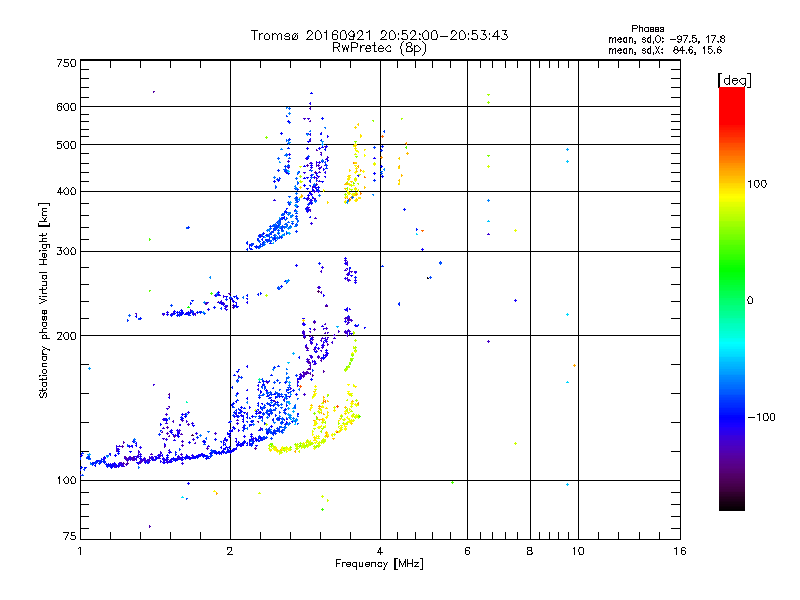800x600 pixels.
Task: Click the '4' x-axis tick label
Action: 380,551
